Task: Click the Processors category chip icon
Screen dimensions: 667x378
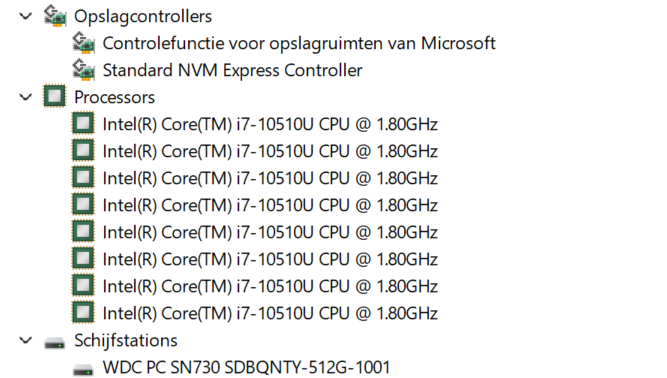Action: coord(54,96)
